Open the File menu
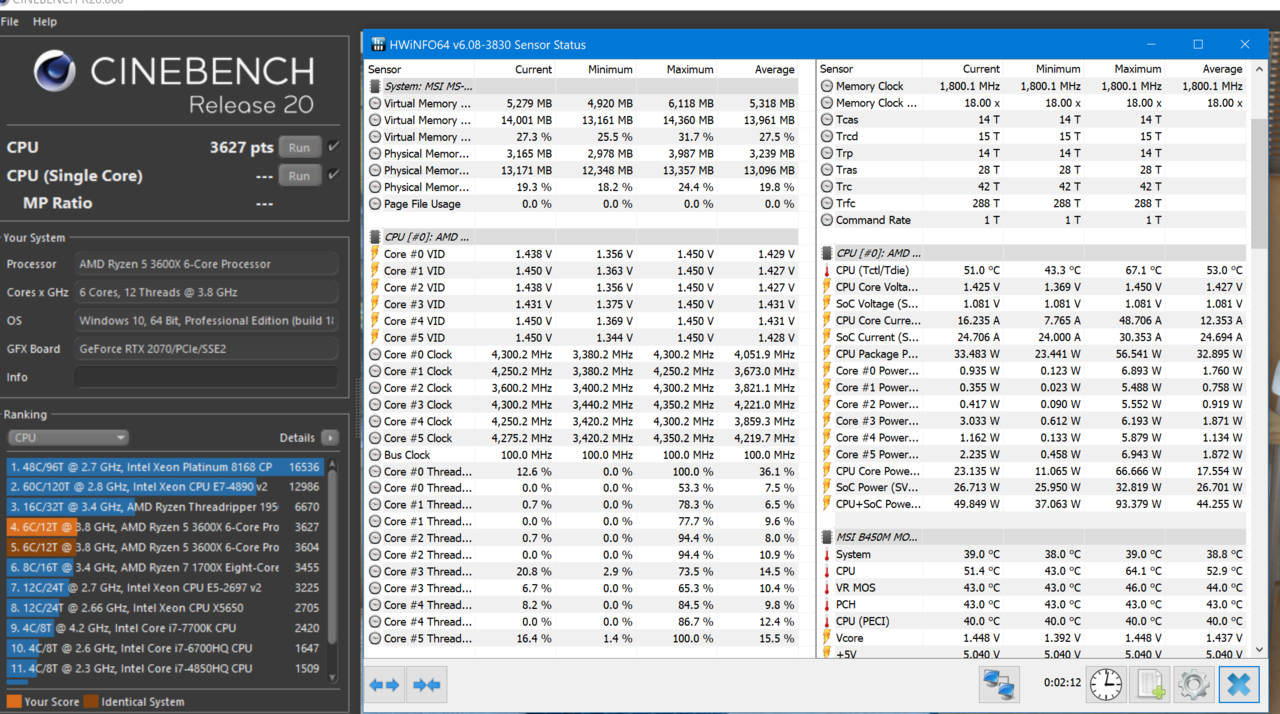The height and width of the screenshot is (714, 1280). 10,21
